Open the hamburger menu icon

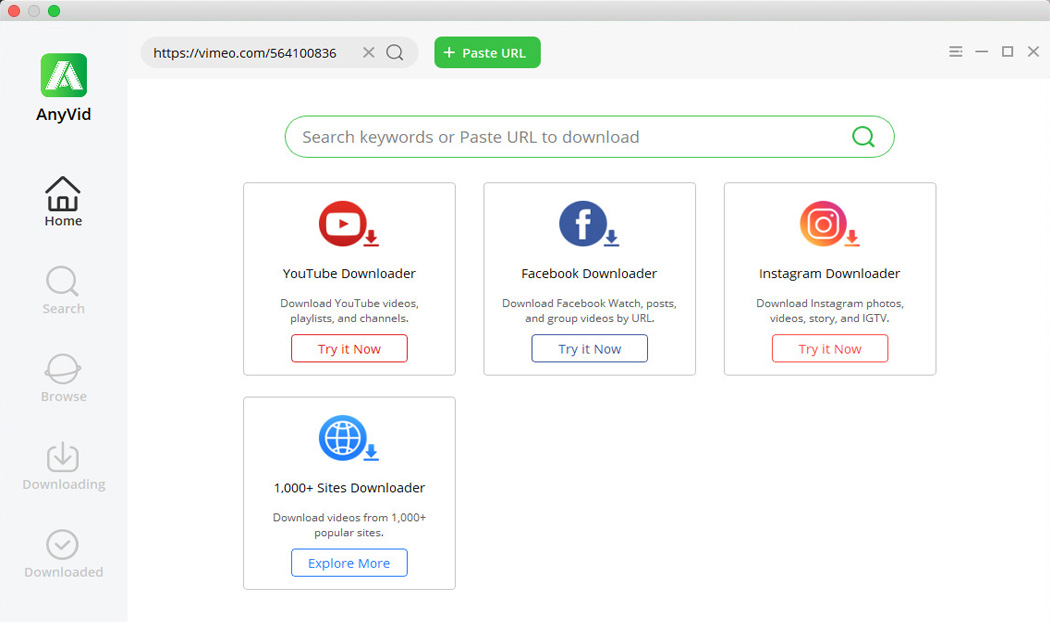tap(956, 52)
